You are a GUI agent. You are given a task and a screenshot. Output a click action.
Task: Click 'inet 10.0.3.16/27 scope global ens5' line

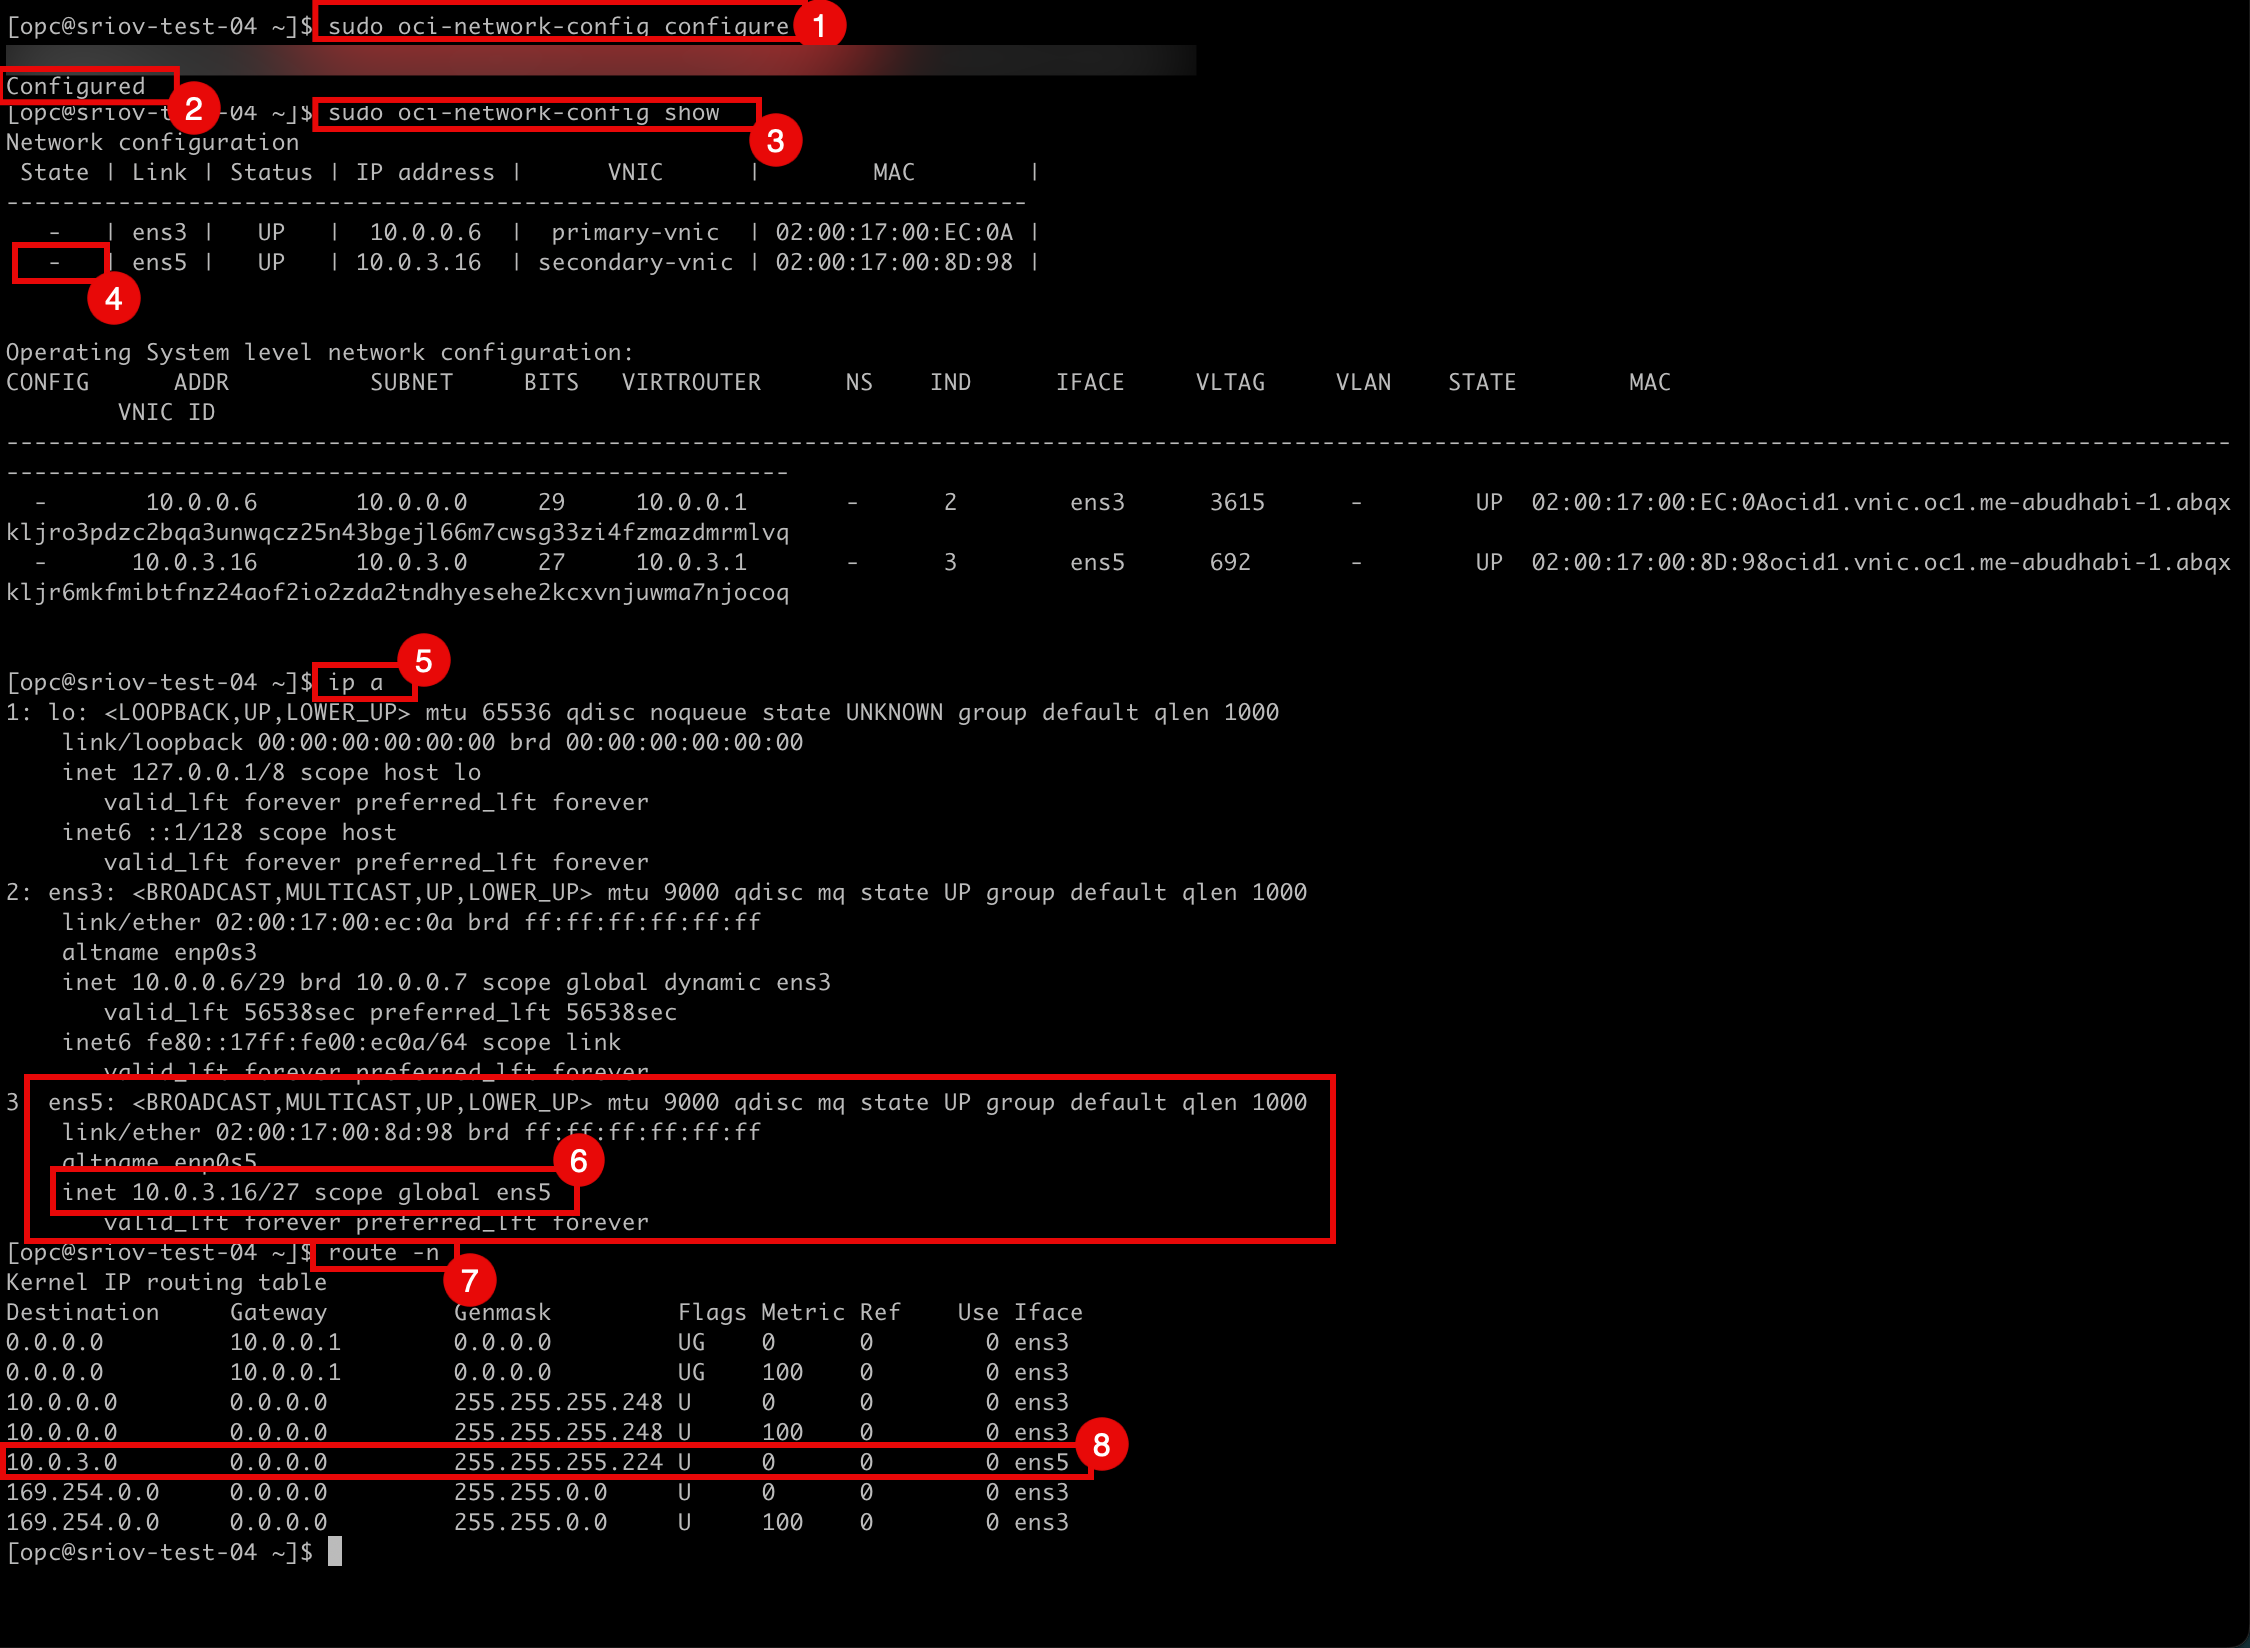(306, 1192)
